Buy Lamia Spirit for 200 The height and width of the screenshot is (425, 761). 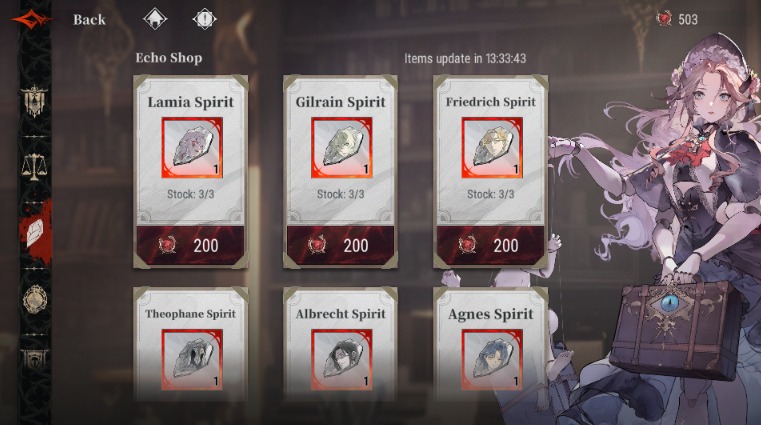[191, 245]
